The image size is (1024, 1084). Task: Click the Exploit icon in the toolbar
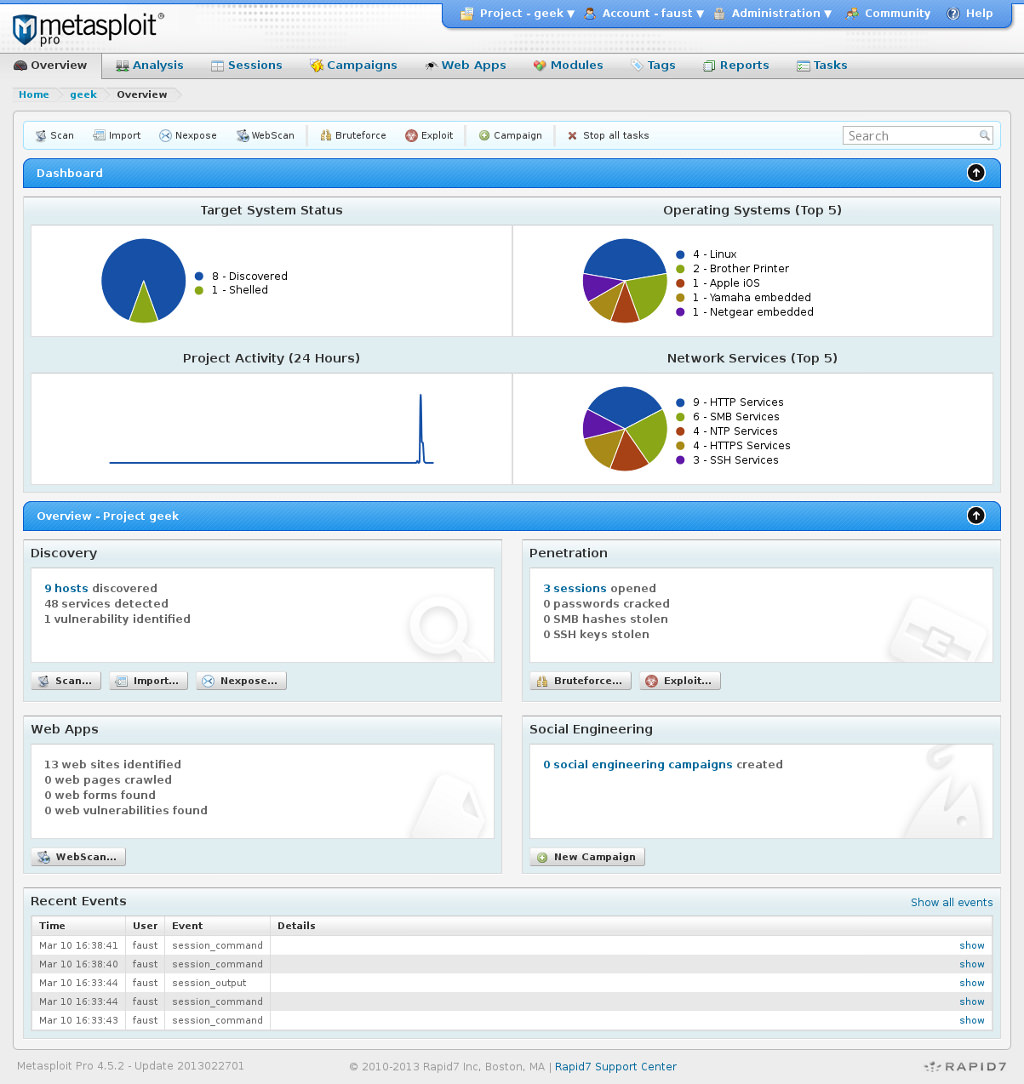pos(411,136)
